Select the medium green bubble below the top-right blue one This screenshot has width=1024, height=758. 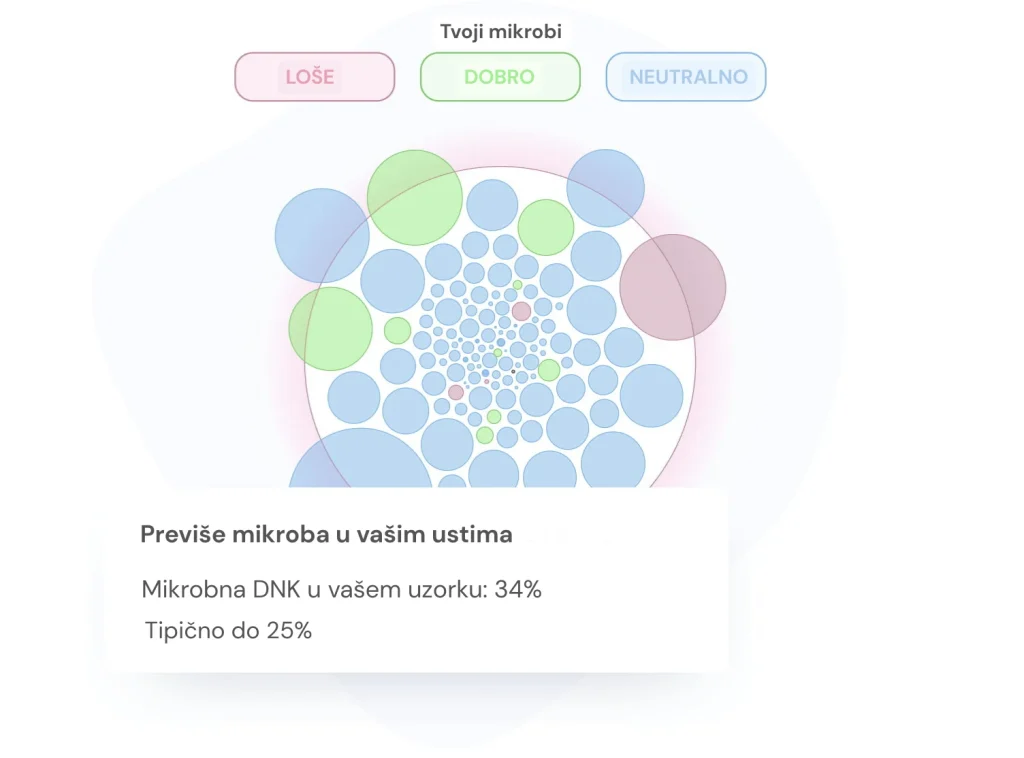pos(546,227)
